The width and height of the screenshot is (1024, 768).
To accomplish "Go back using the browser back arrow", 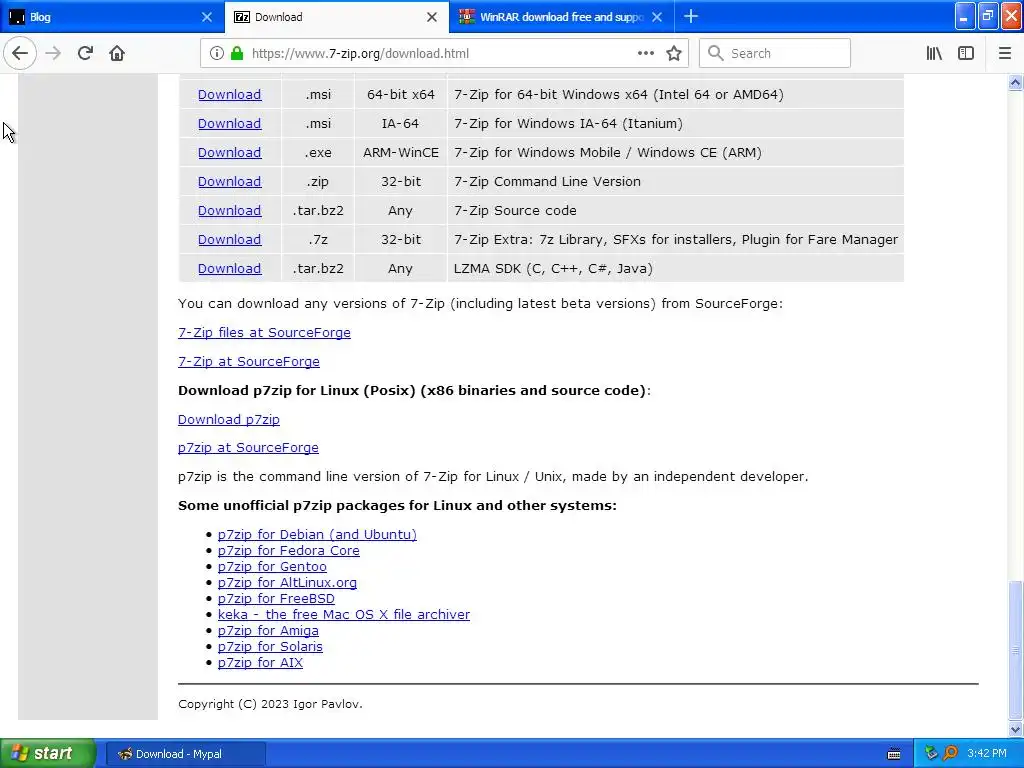I will (20, 53).
